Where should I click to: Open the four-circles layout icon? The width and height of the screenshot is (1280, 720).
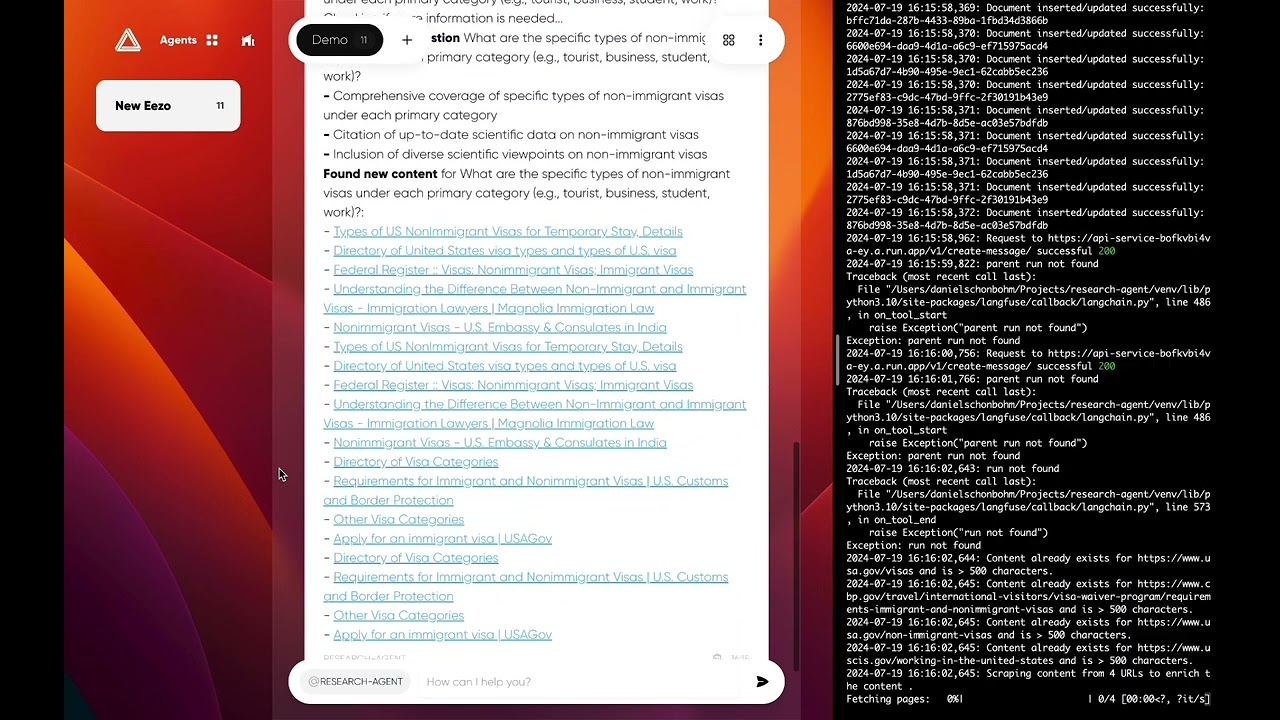729,40
